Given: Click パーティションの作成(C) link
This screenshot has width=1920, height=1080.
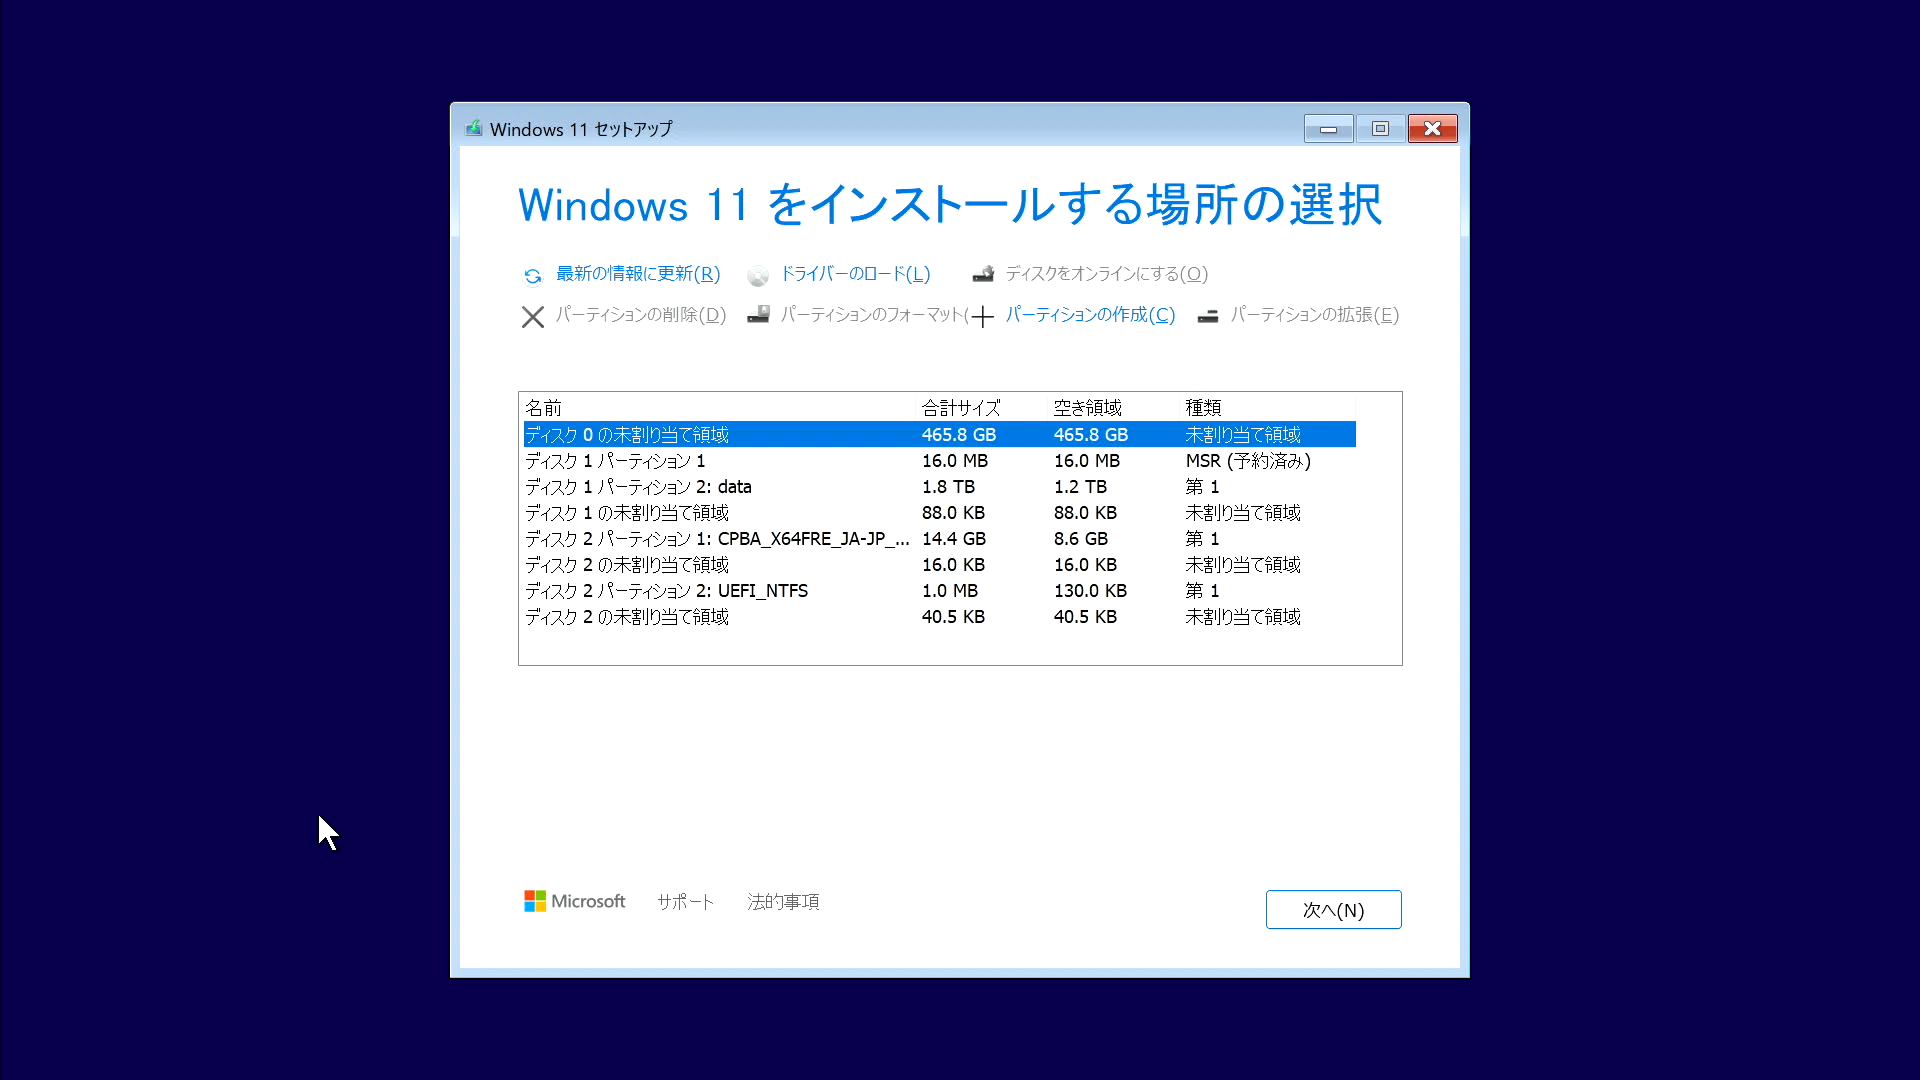Looking at the screenshot, I should pos(1090,315).
